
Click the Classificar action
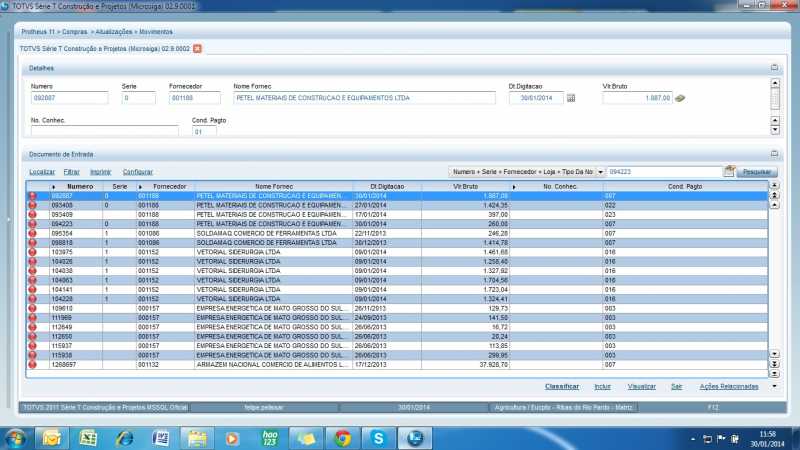tap(562, 387)
